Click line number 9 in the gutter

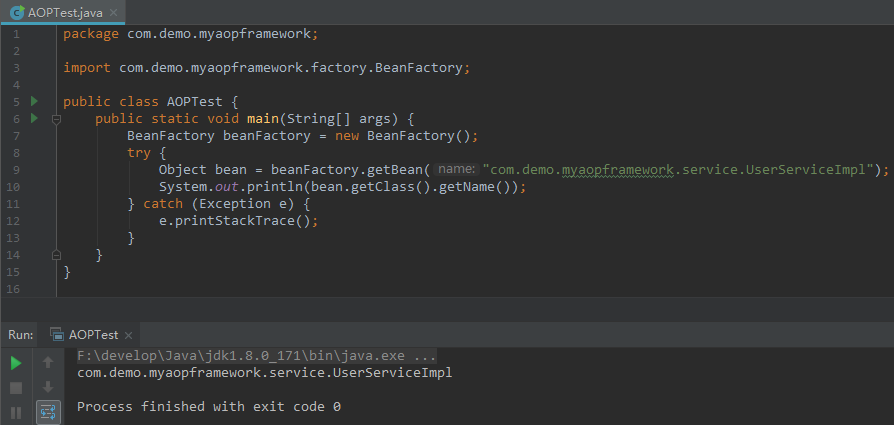(x=16, y=169)
